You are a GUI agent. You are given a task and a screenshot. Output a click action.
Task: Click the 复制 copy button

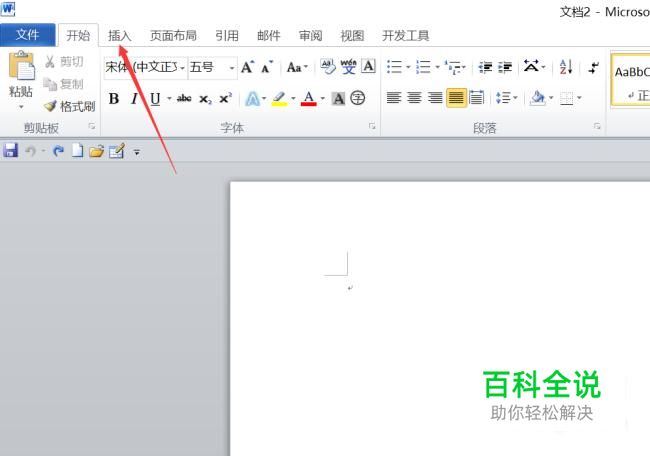[63, 84]
